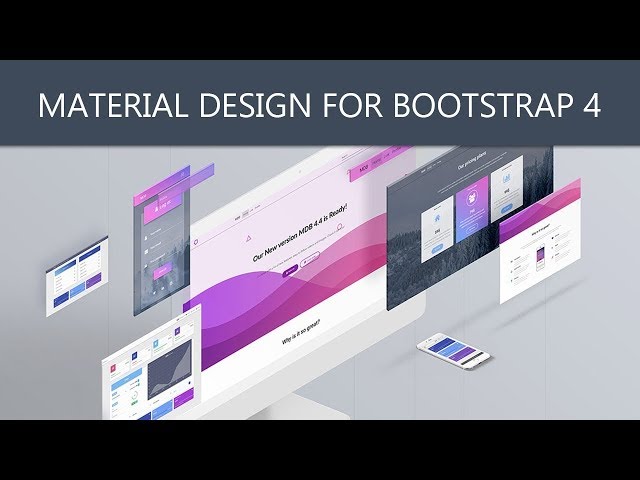The width and height of the screenshot is (640, 480).
Task: Click the bar chart icon in the pricing card
Action: tap(507, 178)
